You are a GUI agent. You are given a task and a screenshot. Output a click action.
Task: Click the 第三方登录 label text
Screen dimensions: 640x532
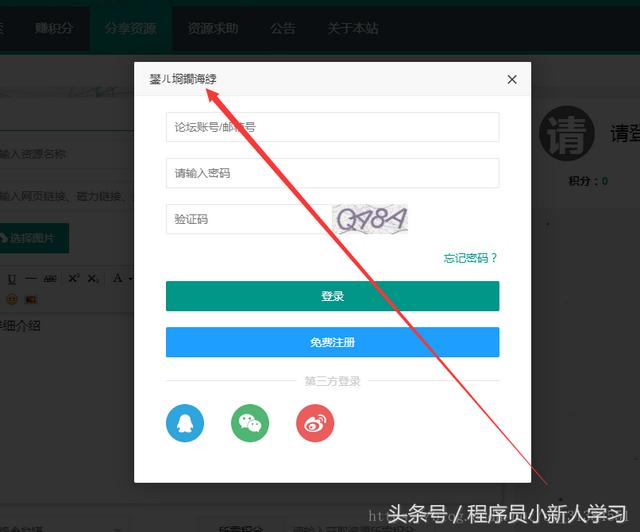[332, 381]
